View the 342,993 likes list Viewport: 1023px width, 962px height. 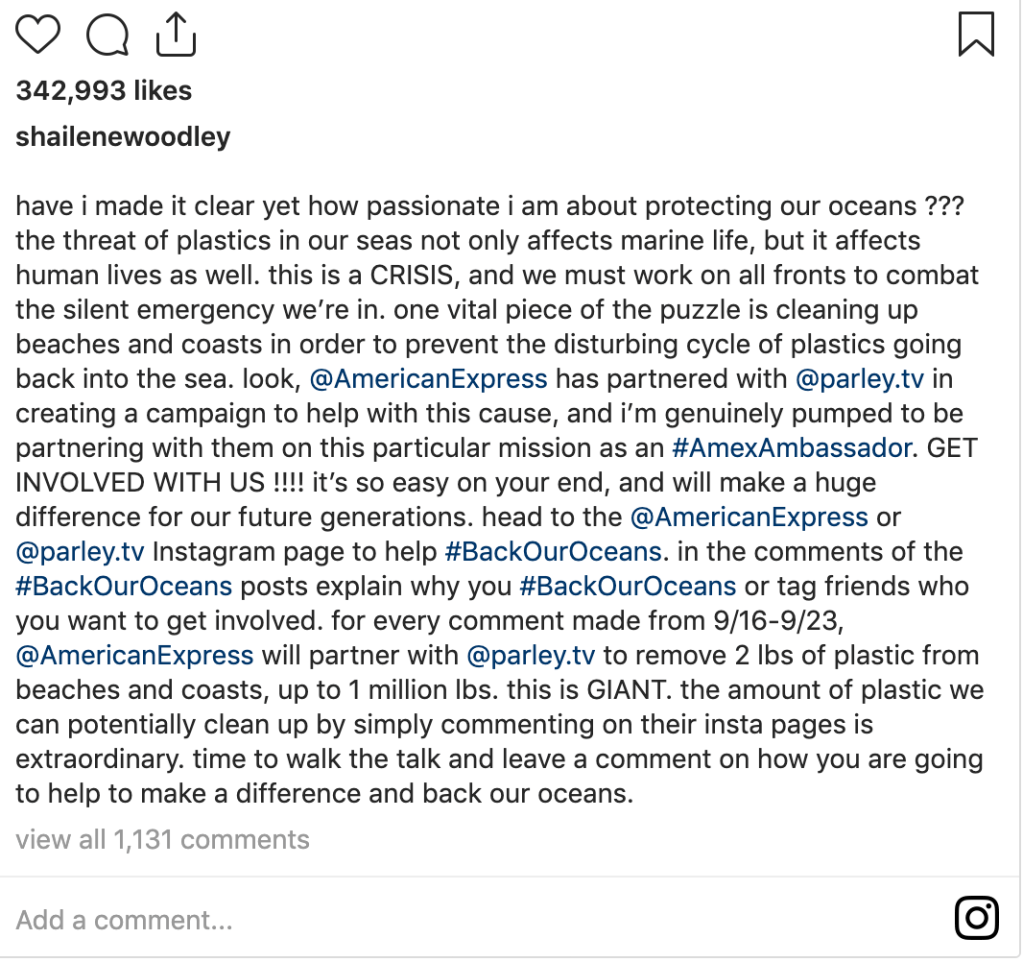tap(104, 91)
